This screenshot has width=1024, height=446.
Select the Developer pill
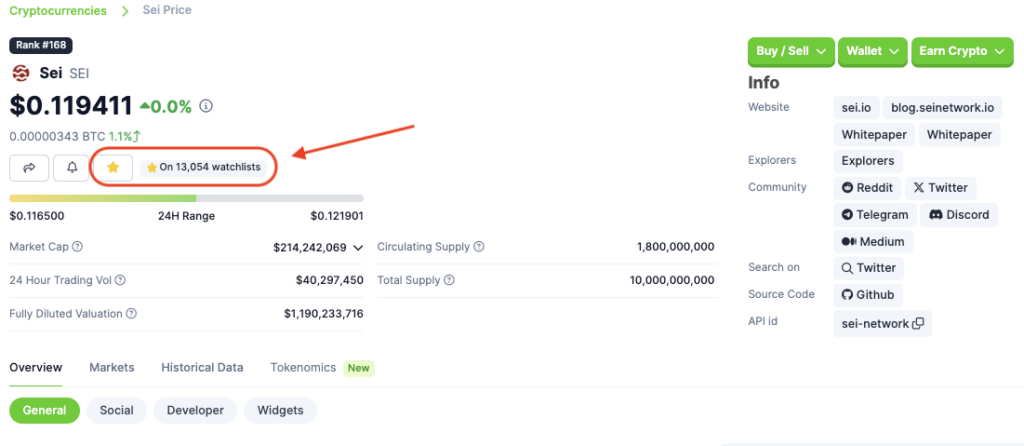pos(195,411)
